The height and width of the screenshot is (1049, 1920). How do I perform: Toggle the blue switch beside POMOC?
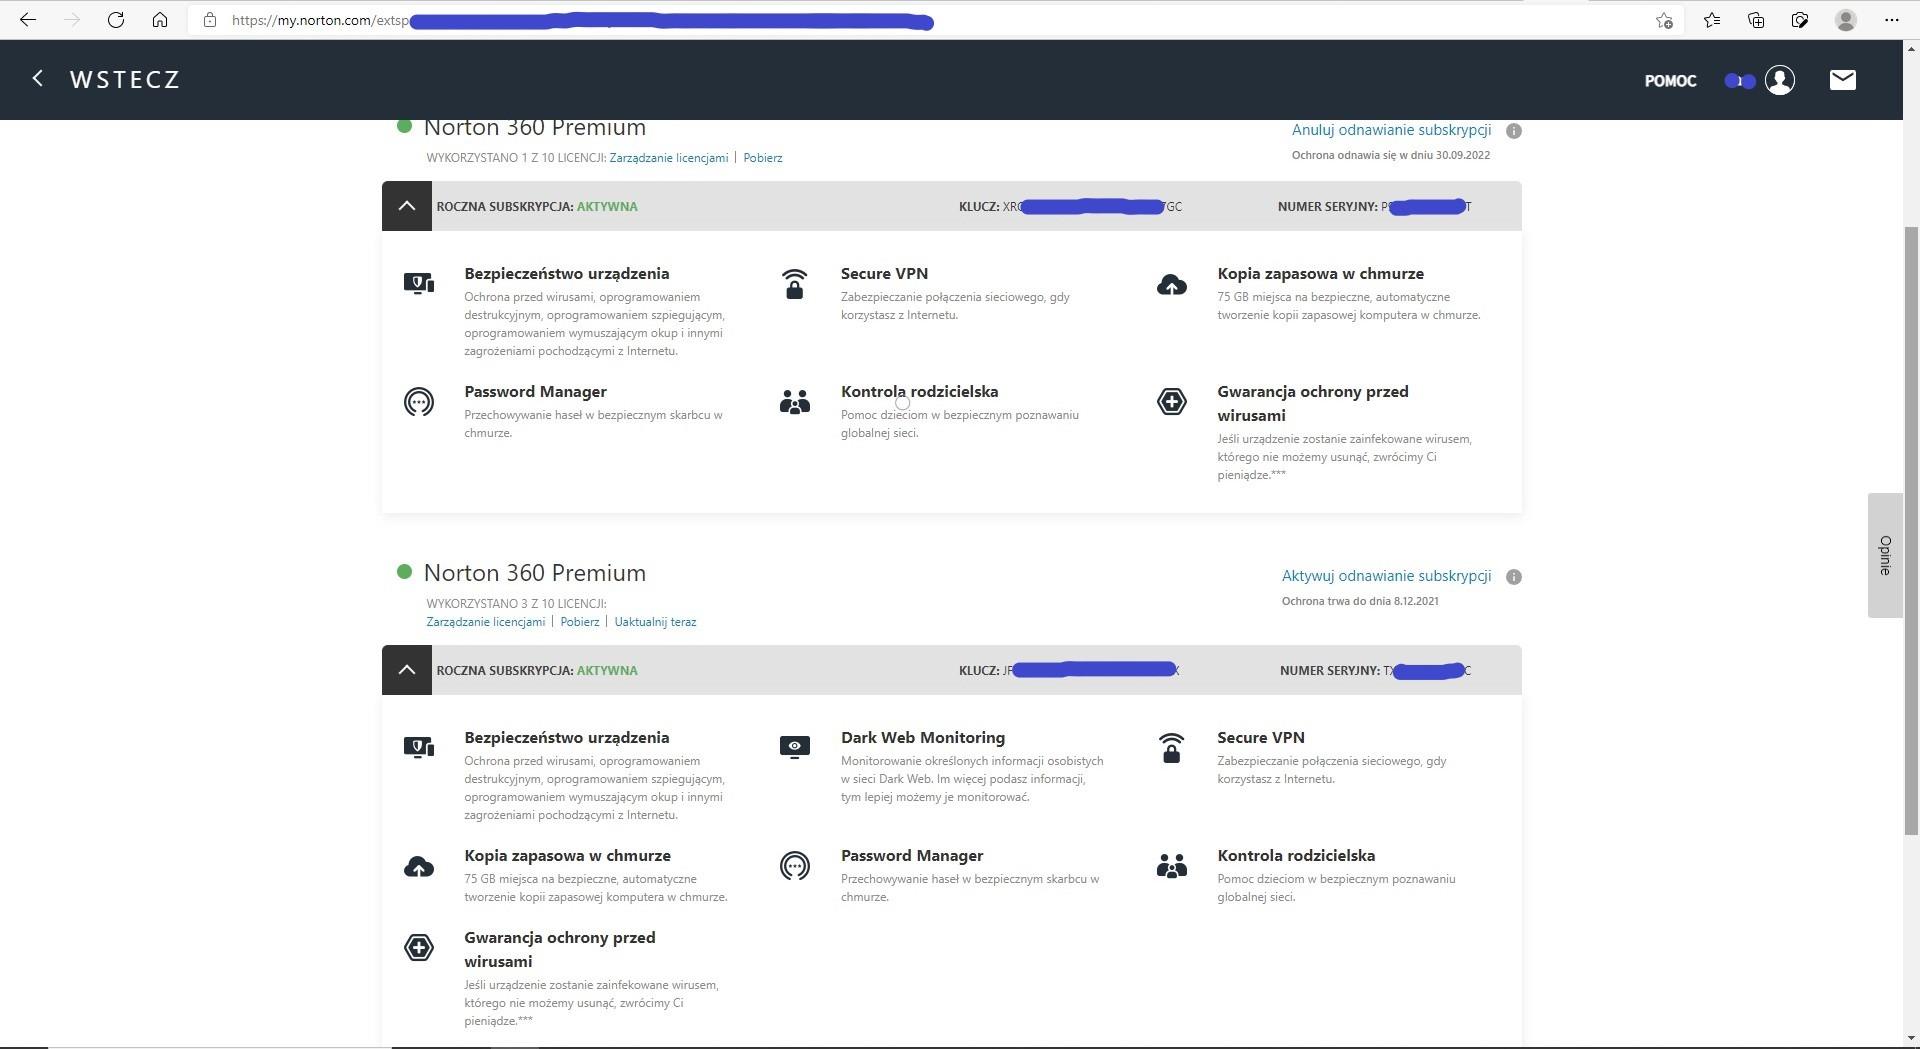1740,81
